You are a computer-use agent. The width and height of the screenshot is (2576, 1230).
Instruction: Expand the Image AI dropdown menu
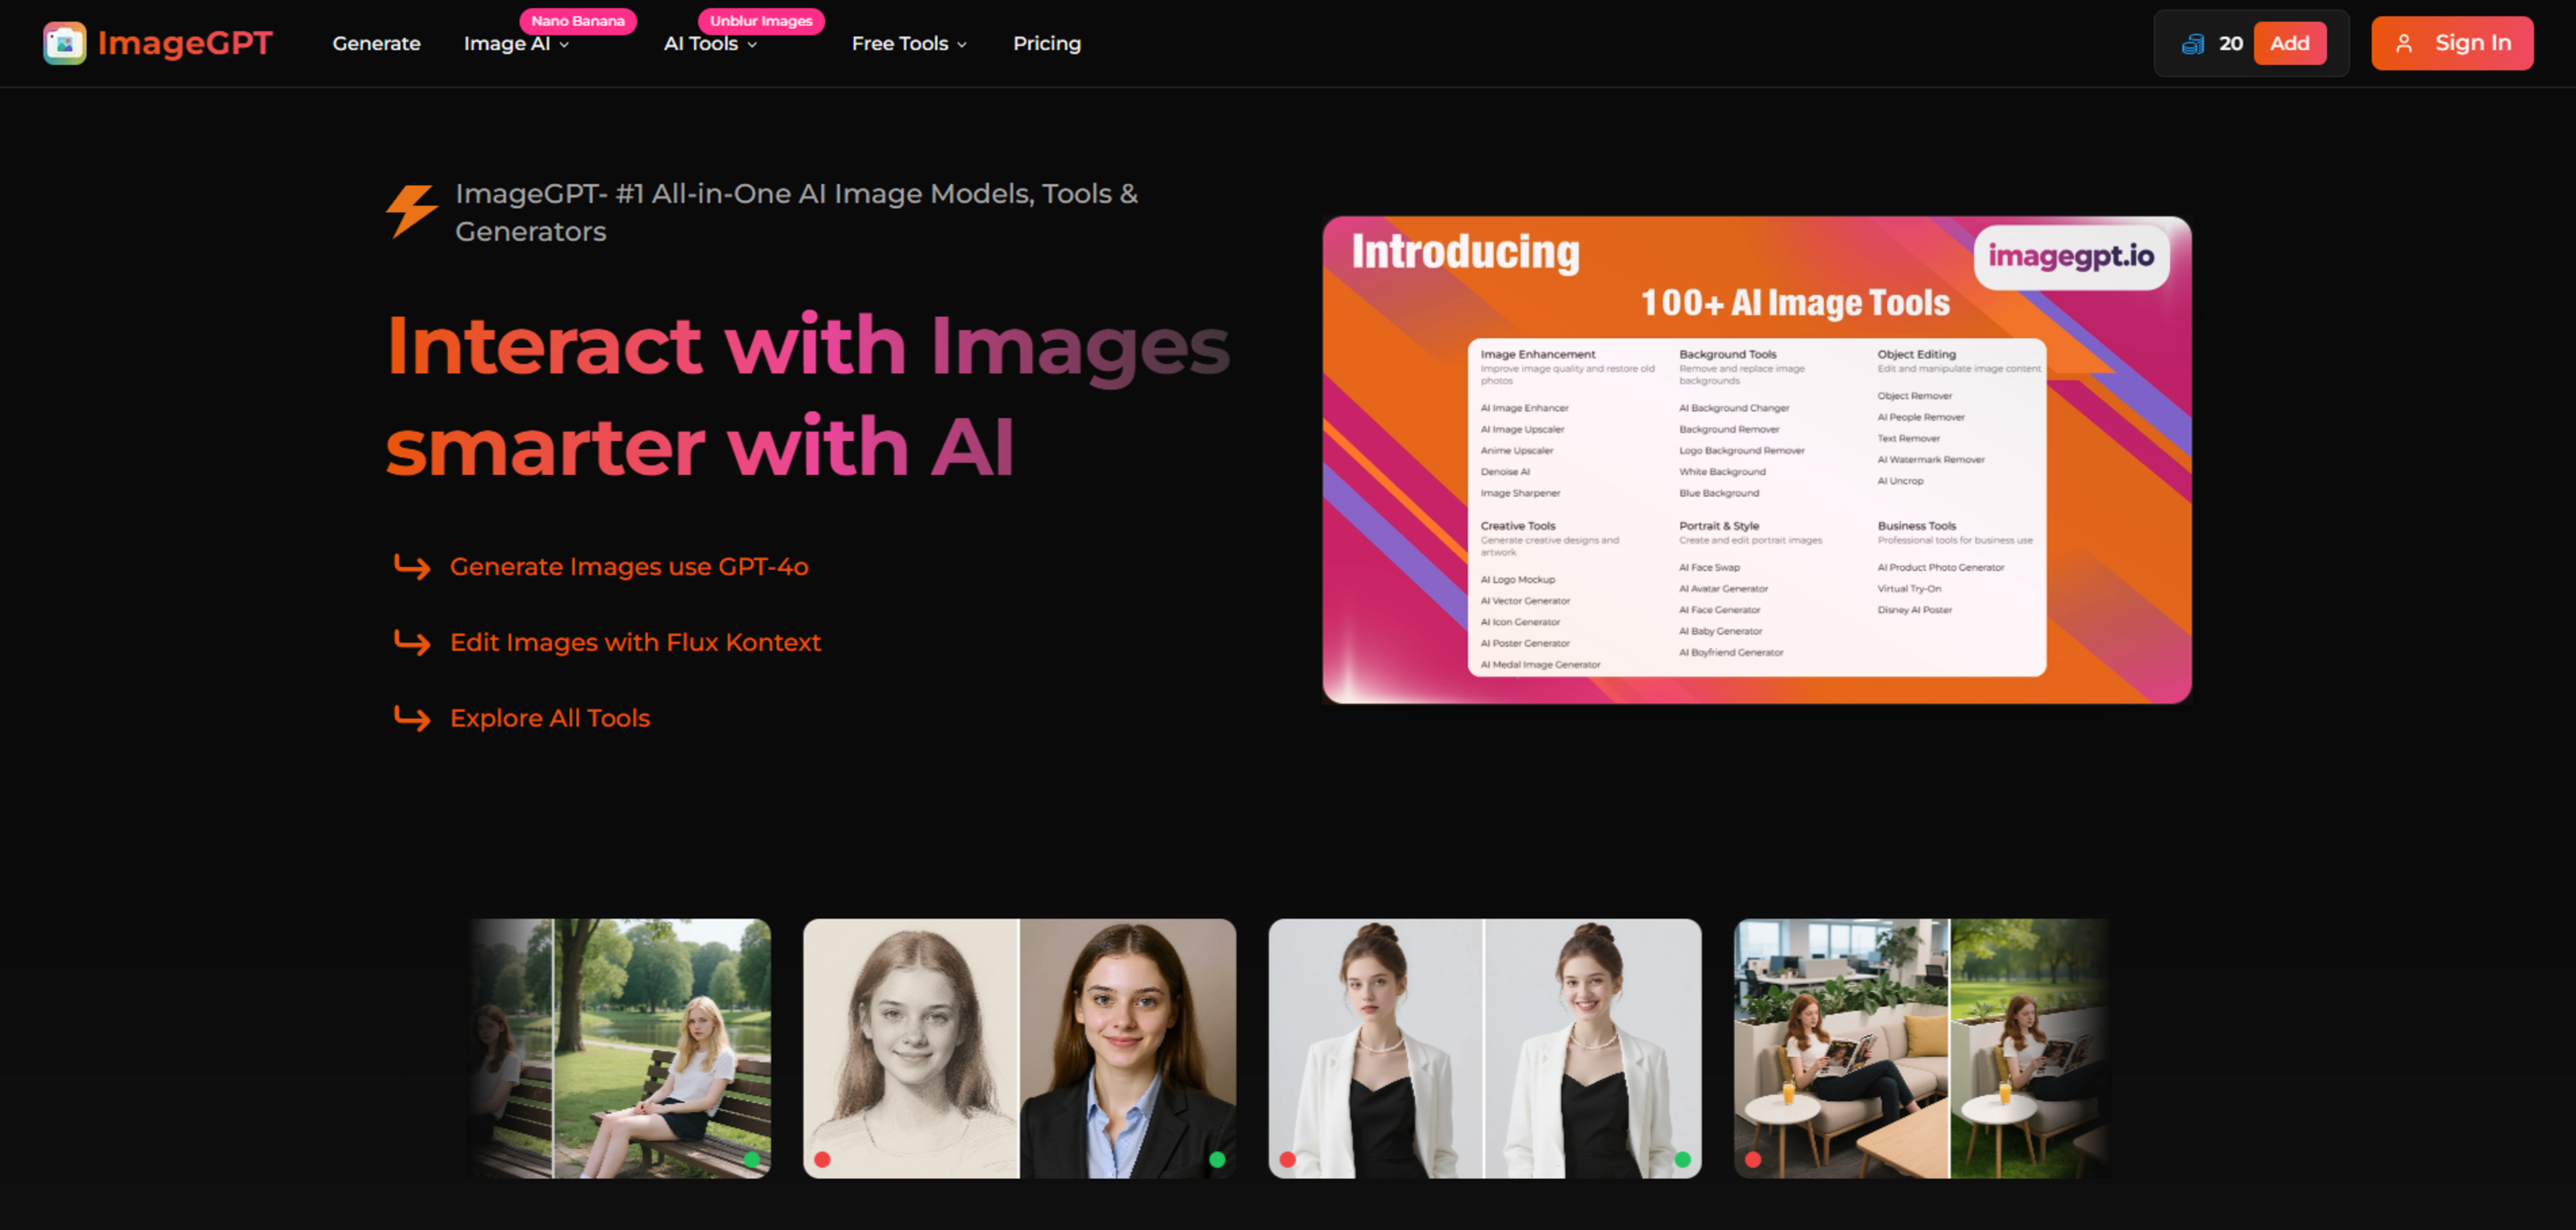516,44
